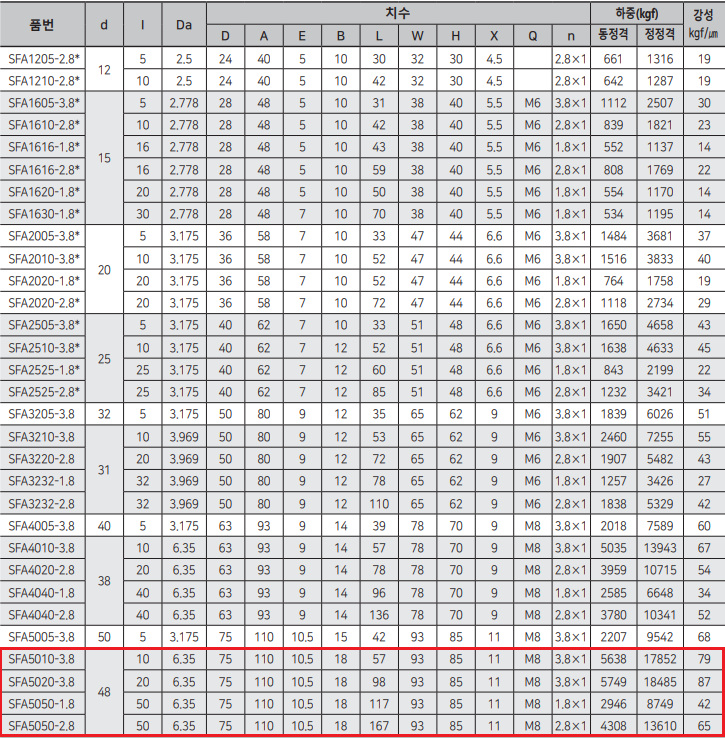Select the static load value 13943
Image resolution: width=725 pixels, height=739 pixels.
pyautogui.click(x=659, y=547)
